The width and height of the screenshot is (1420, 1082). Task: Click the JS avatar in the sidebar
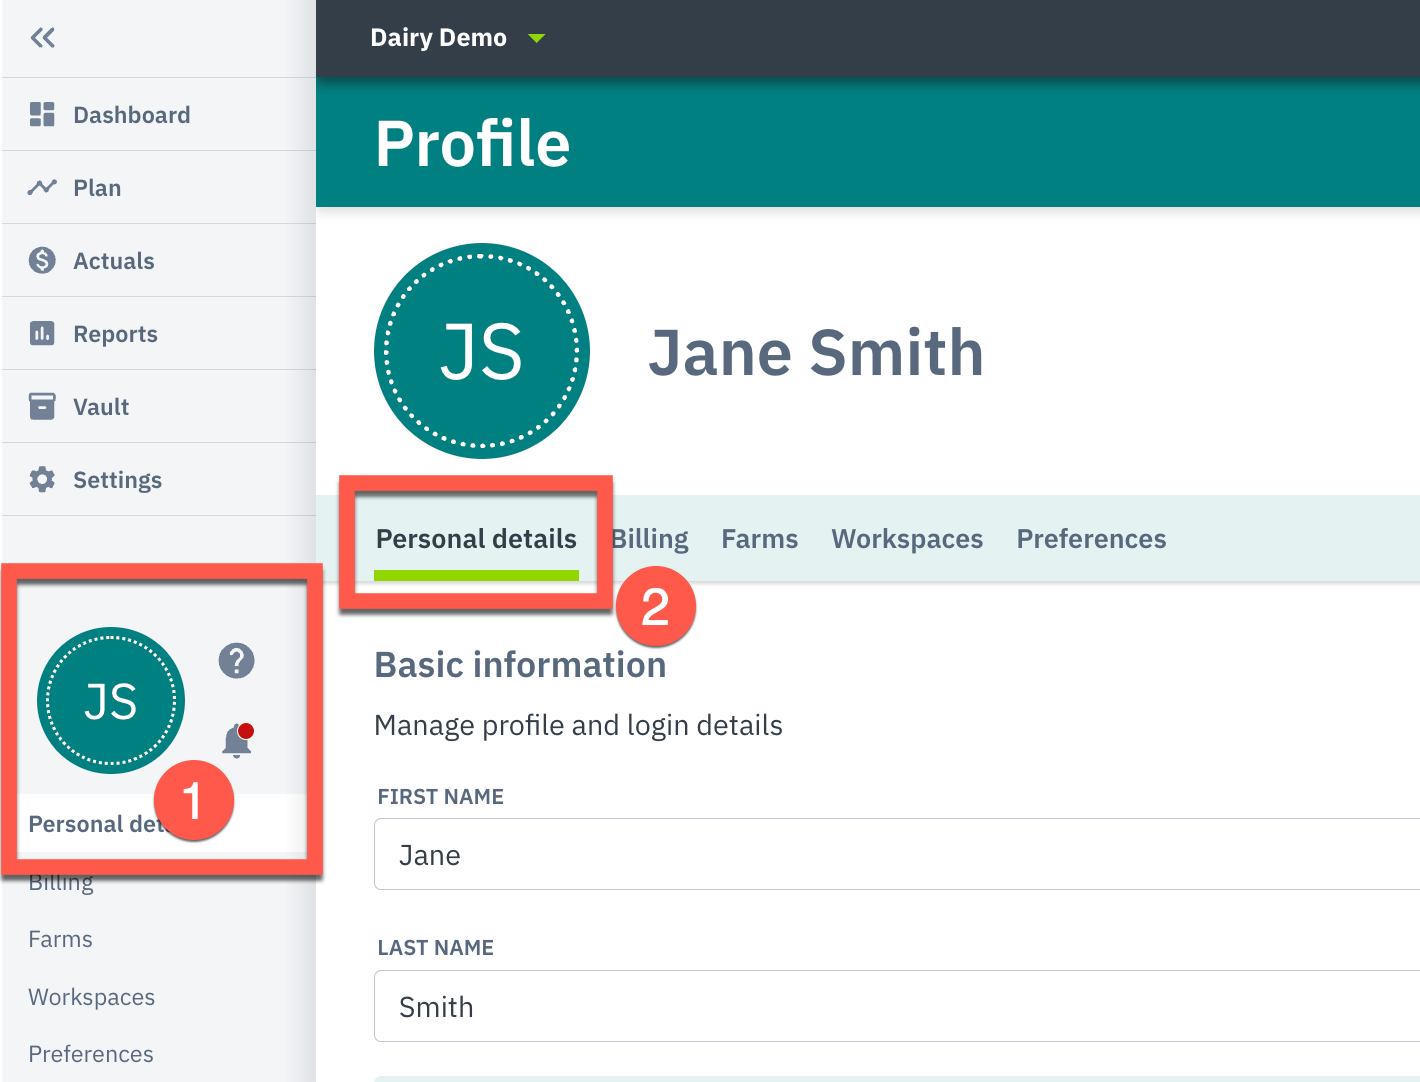point(111,700)
